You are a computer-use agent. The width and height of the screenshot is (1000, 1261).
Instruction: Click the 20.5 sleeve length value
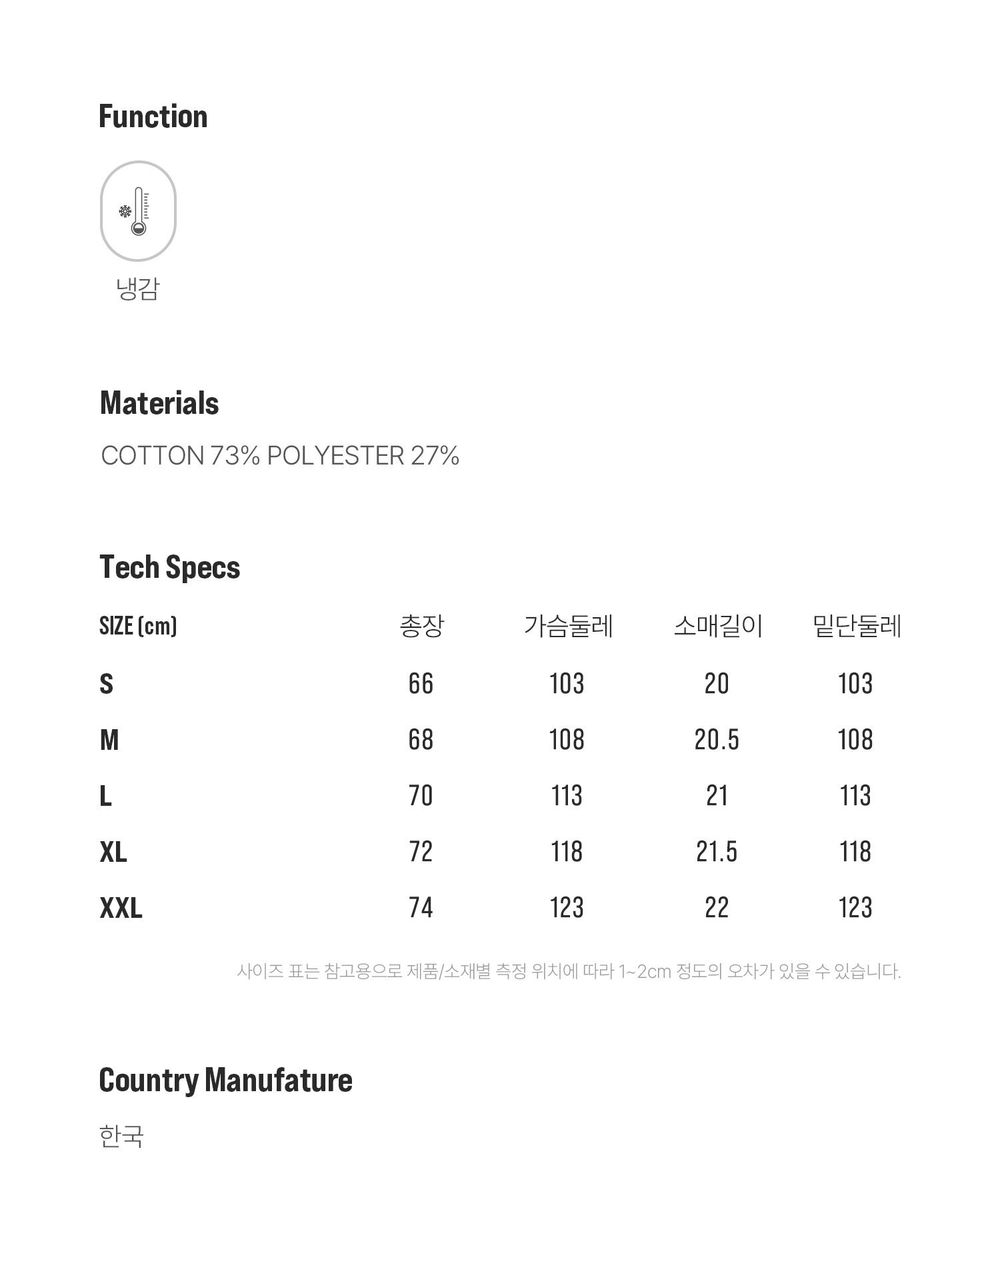(717, 740)
